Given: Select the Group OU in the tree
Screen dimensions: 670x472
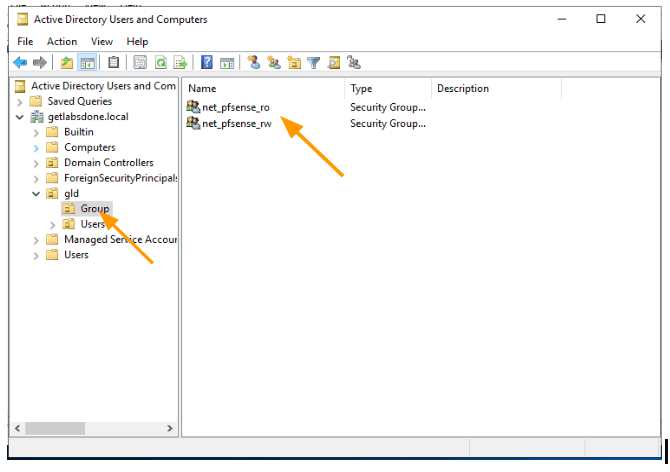Looking at the screenshot, I should click(95, 208).
